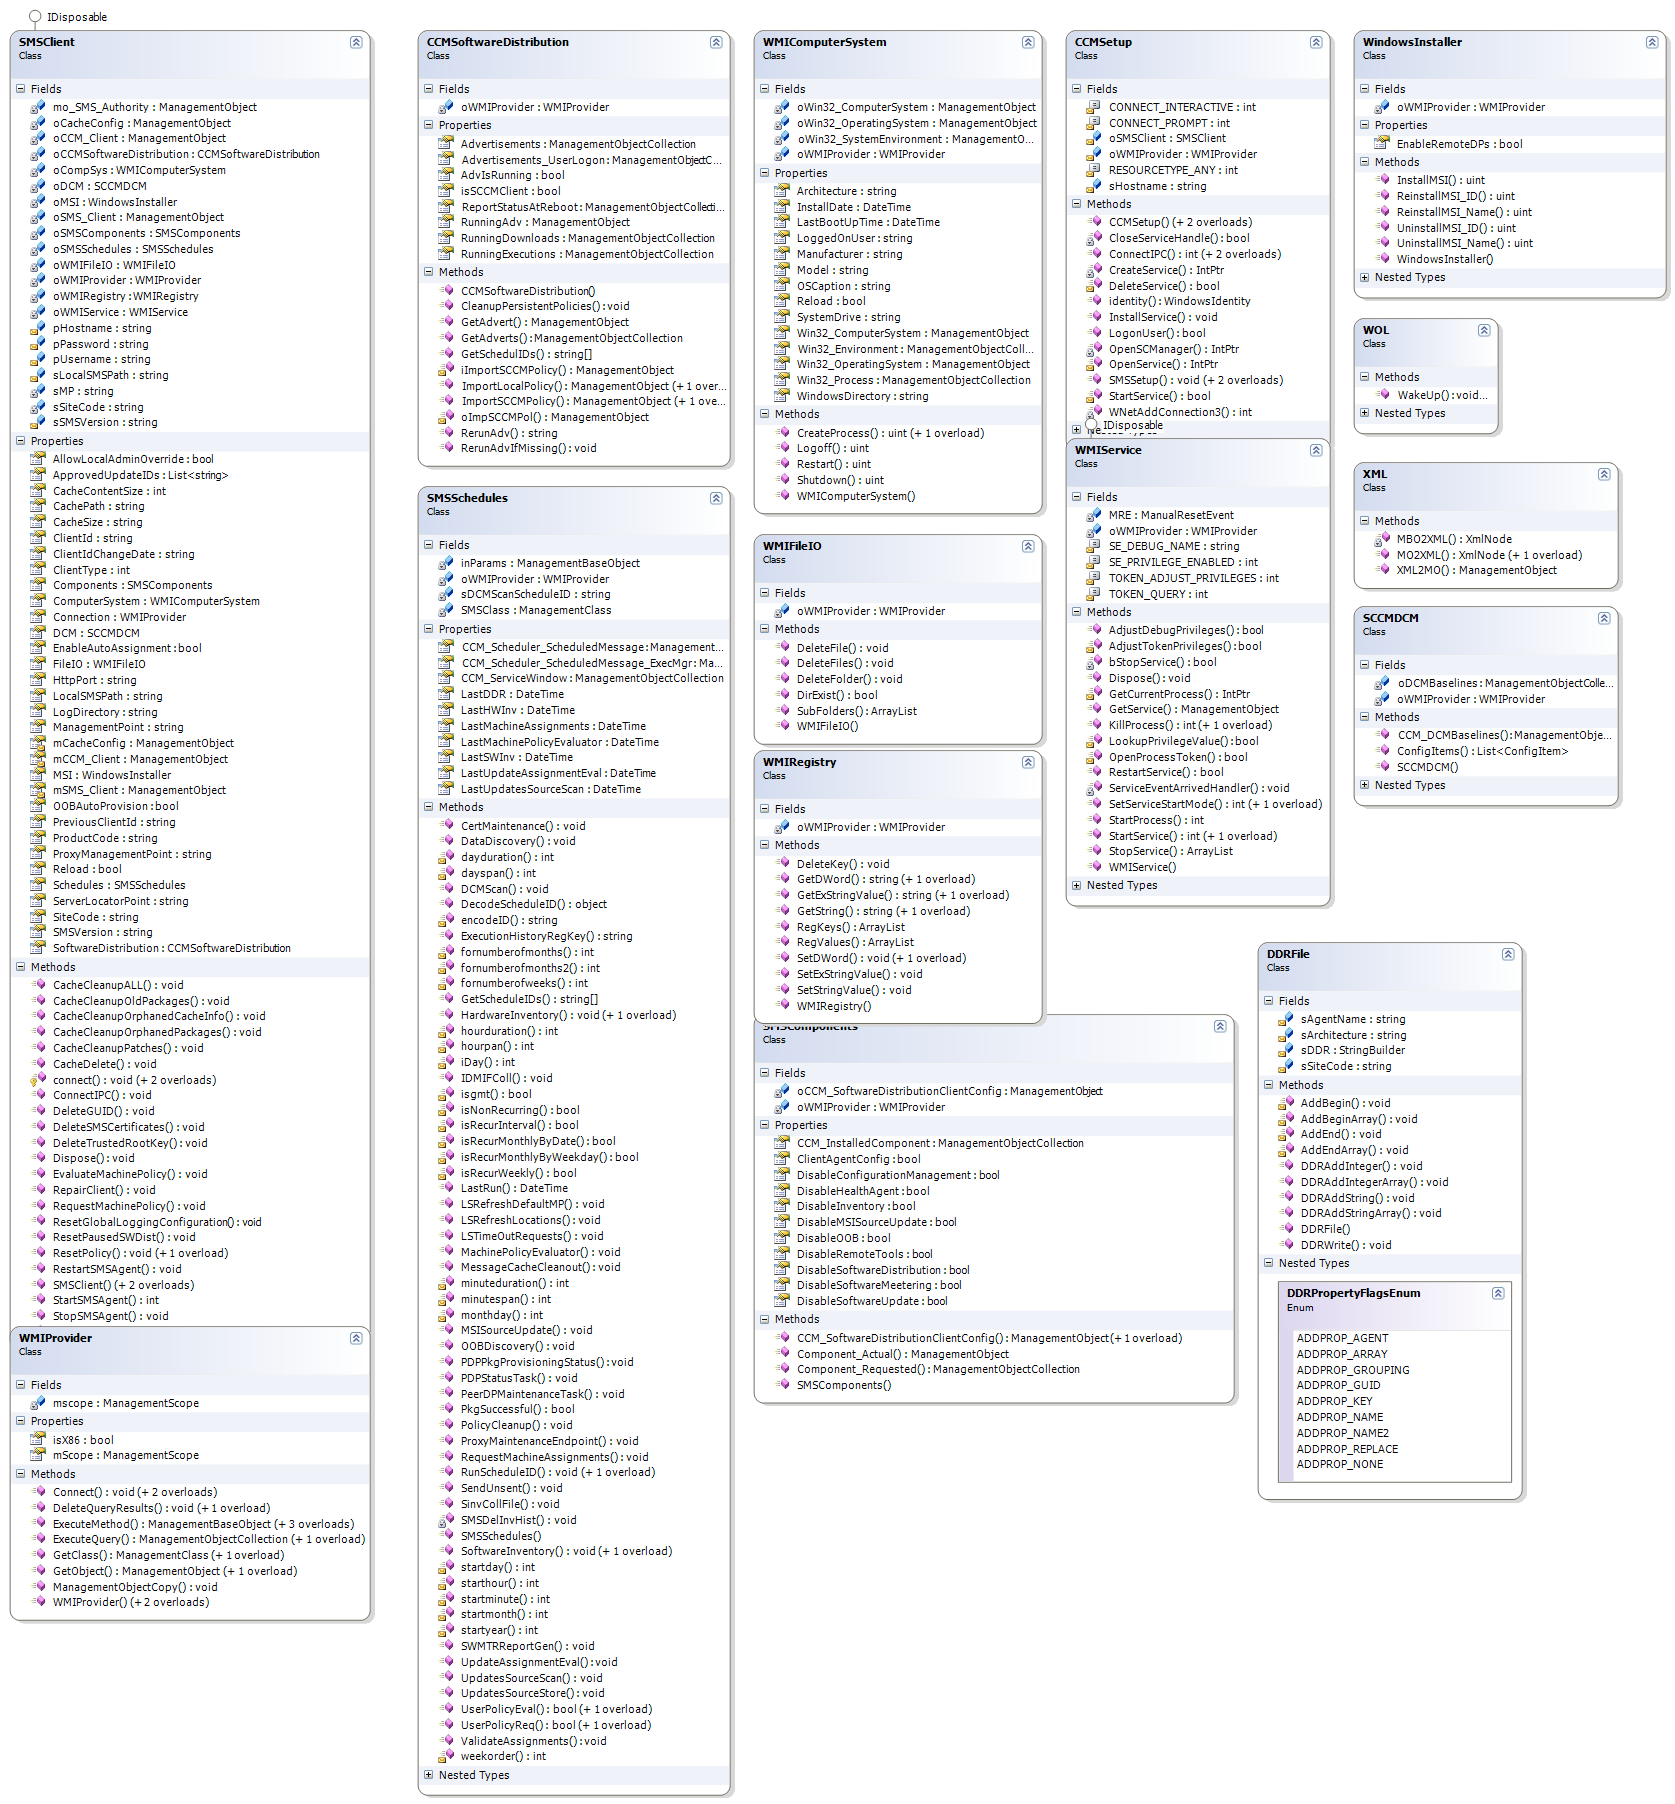Click the field icon beside mscope in WMIProvider

(38, 1403)
